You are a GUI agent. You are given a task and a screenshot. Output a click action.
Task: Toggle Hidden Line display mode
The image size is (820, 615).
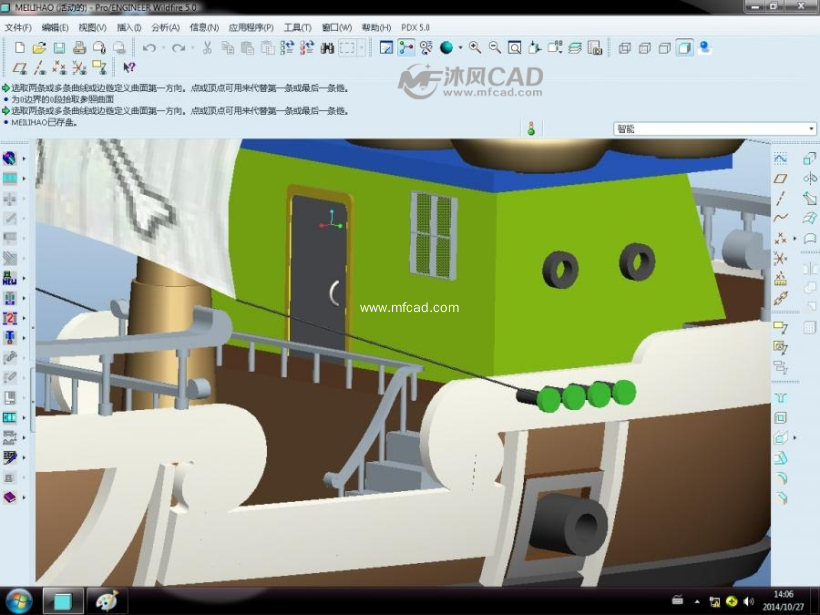pos(644,47)
